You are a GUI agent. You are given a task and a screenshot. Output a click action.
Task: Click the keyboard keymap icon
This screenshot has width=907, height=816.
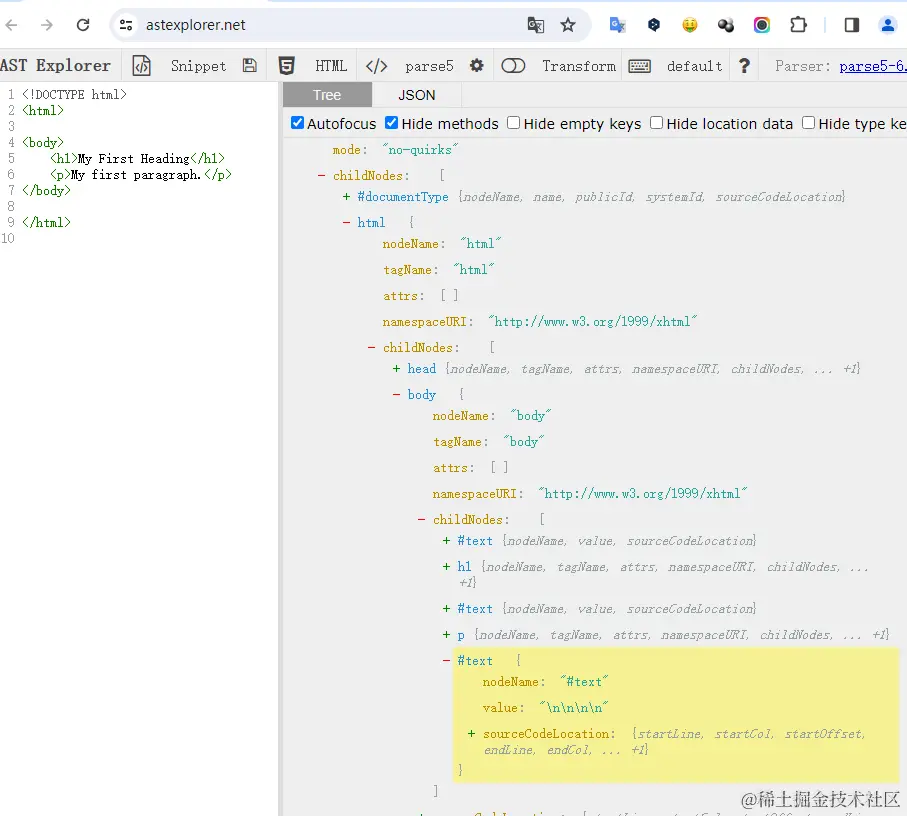(639, 66)
